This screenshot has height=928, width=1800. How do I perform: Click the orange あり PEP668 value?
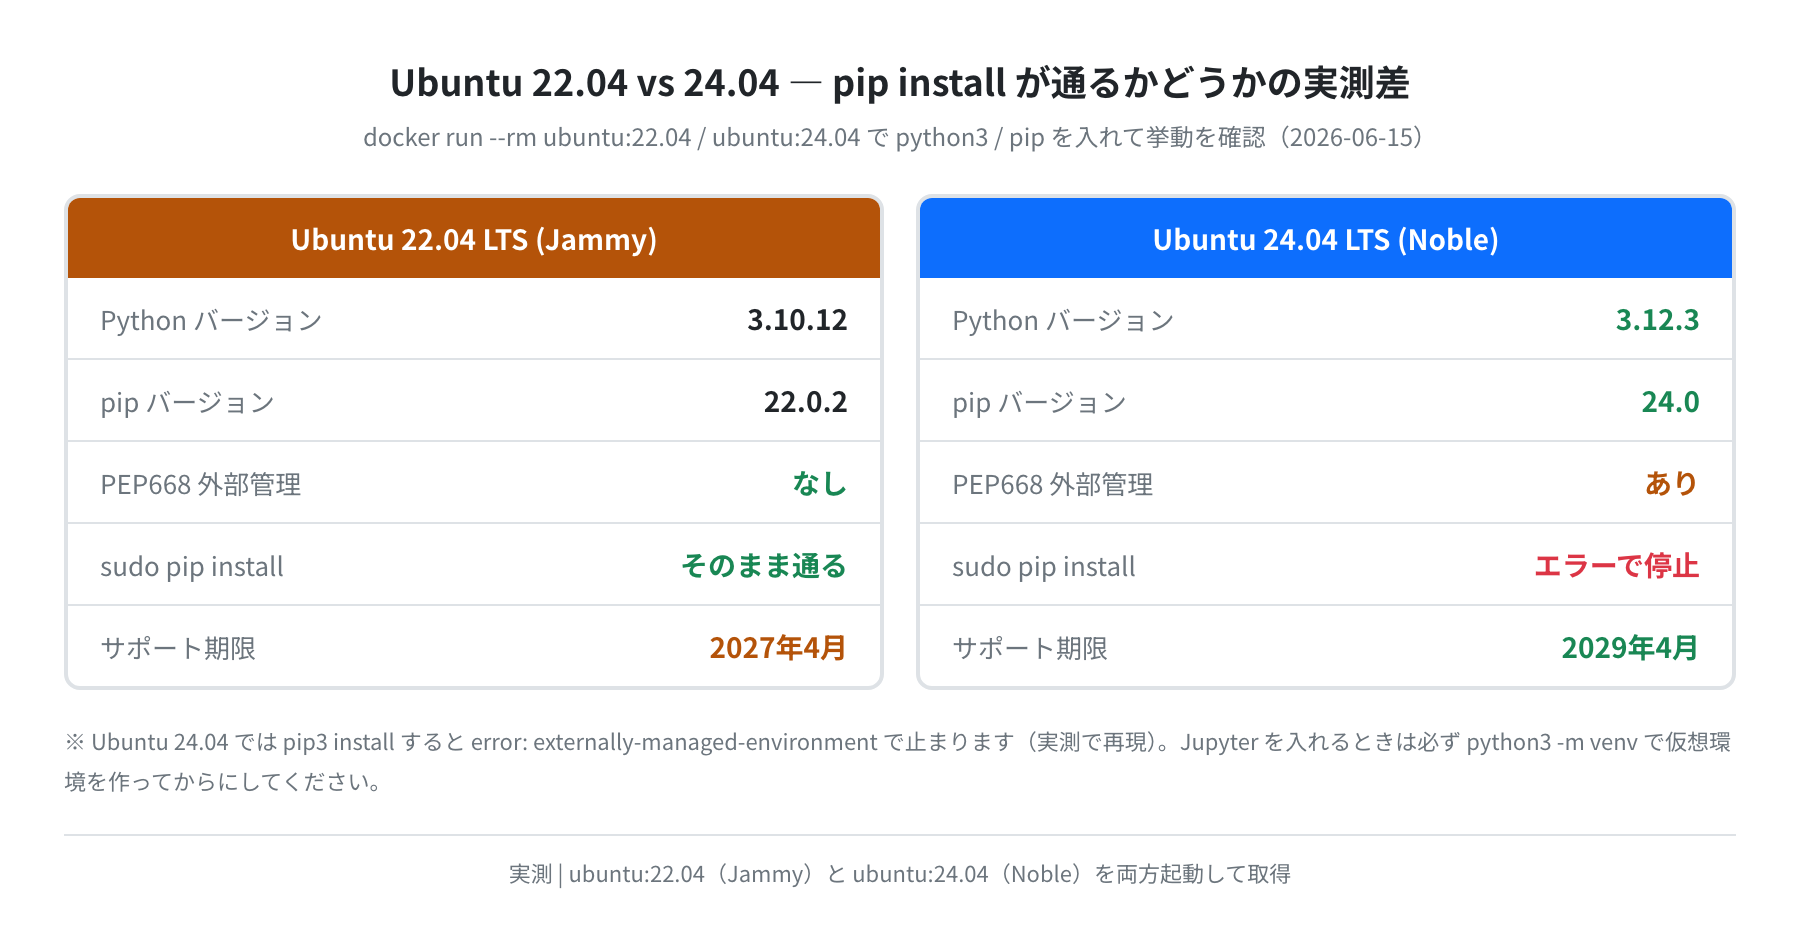[x=1672, y=484]
